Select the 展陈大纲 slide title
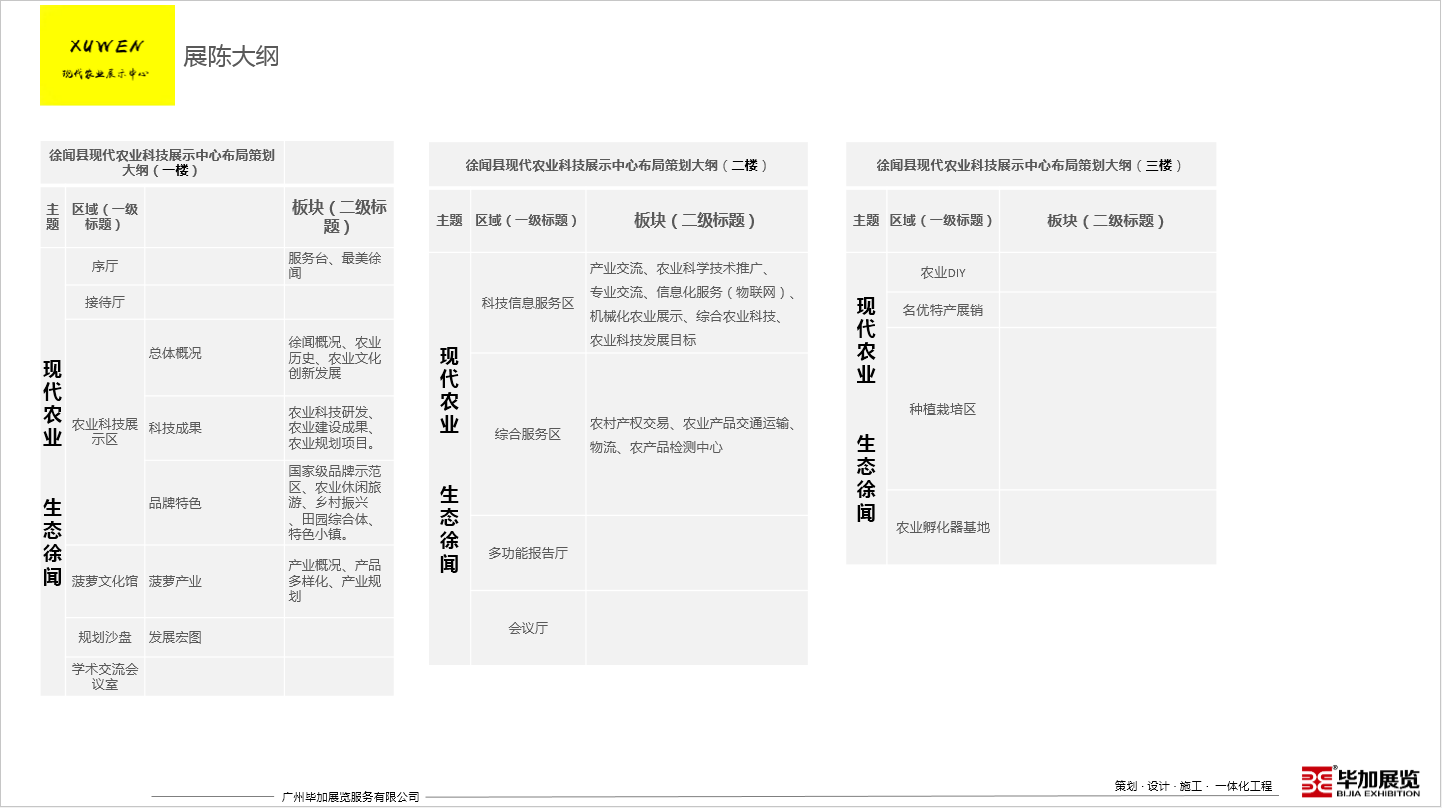Screen dimensions: 1442x808 [231, 56]
